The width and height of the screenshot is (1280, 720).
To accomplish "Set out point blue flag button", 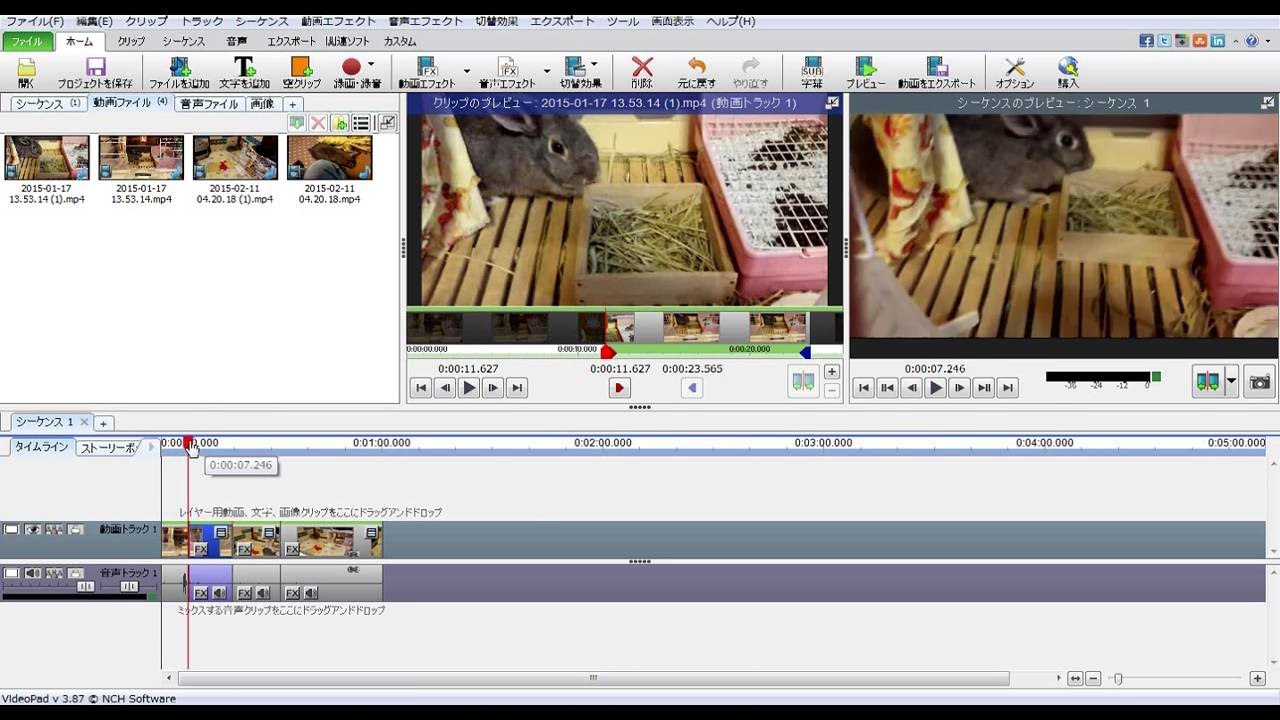I will point(691,388).
